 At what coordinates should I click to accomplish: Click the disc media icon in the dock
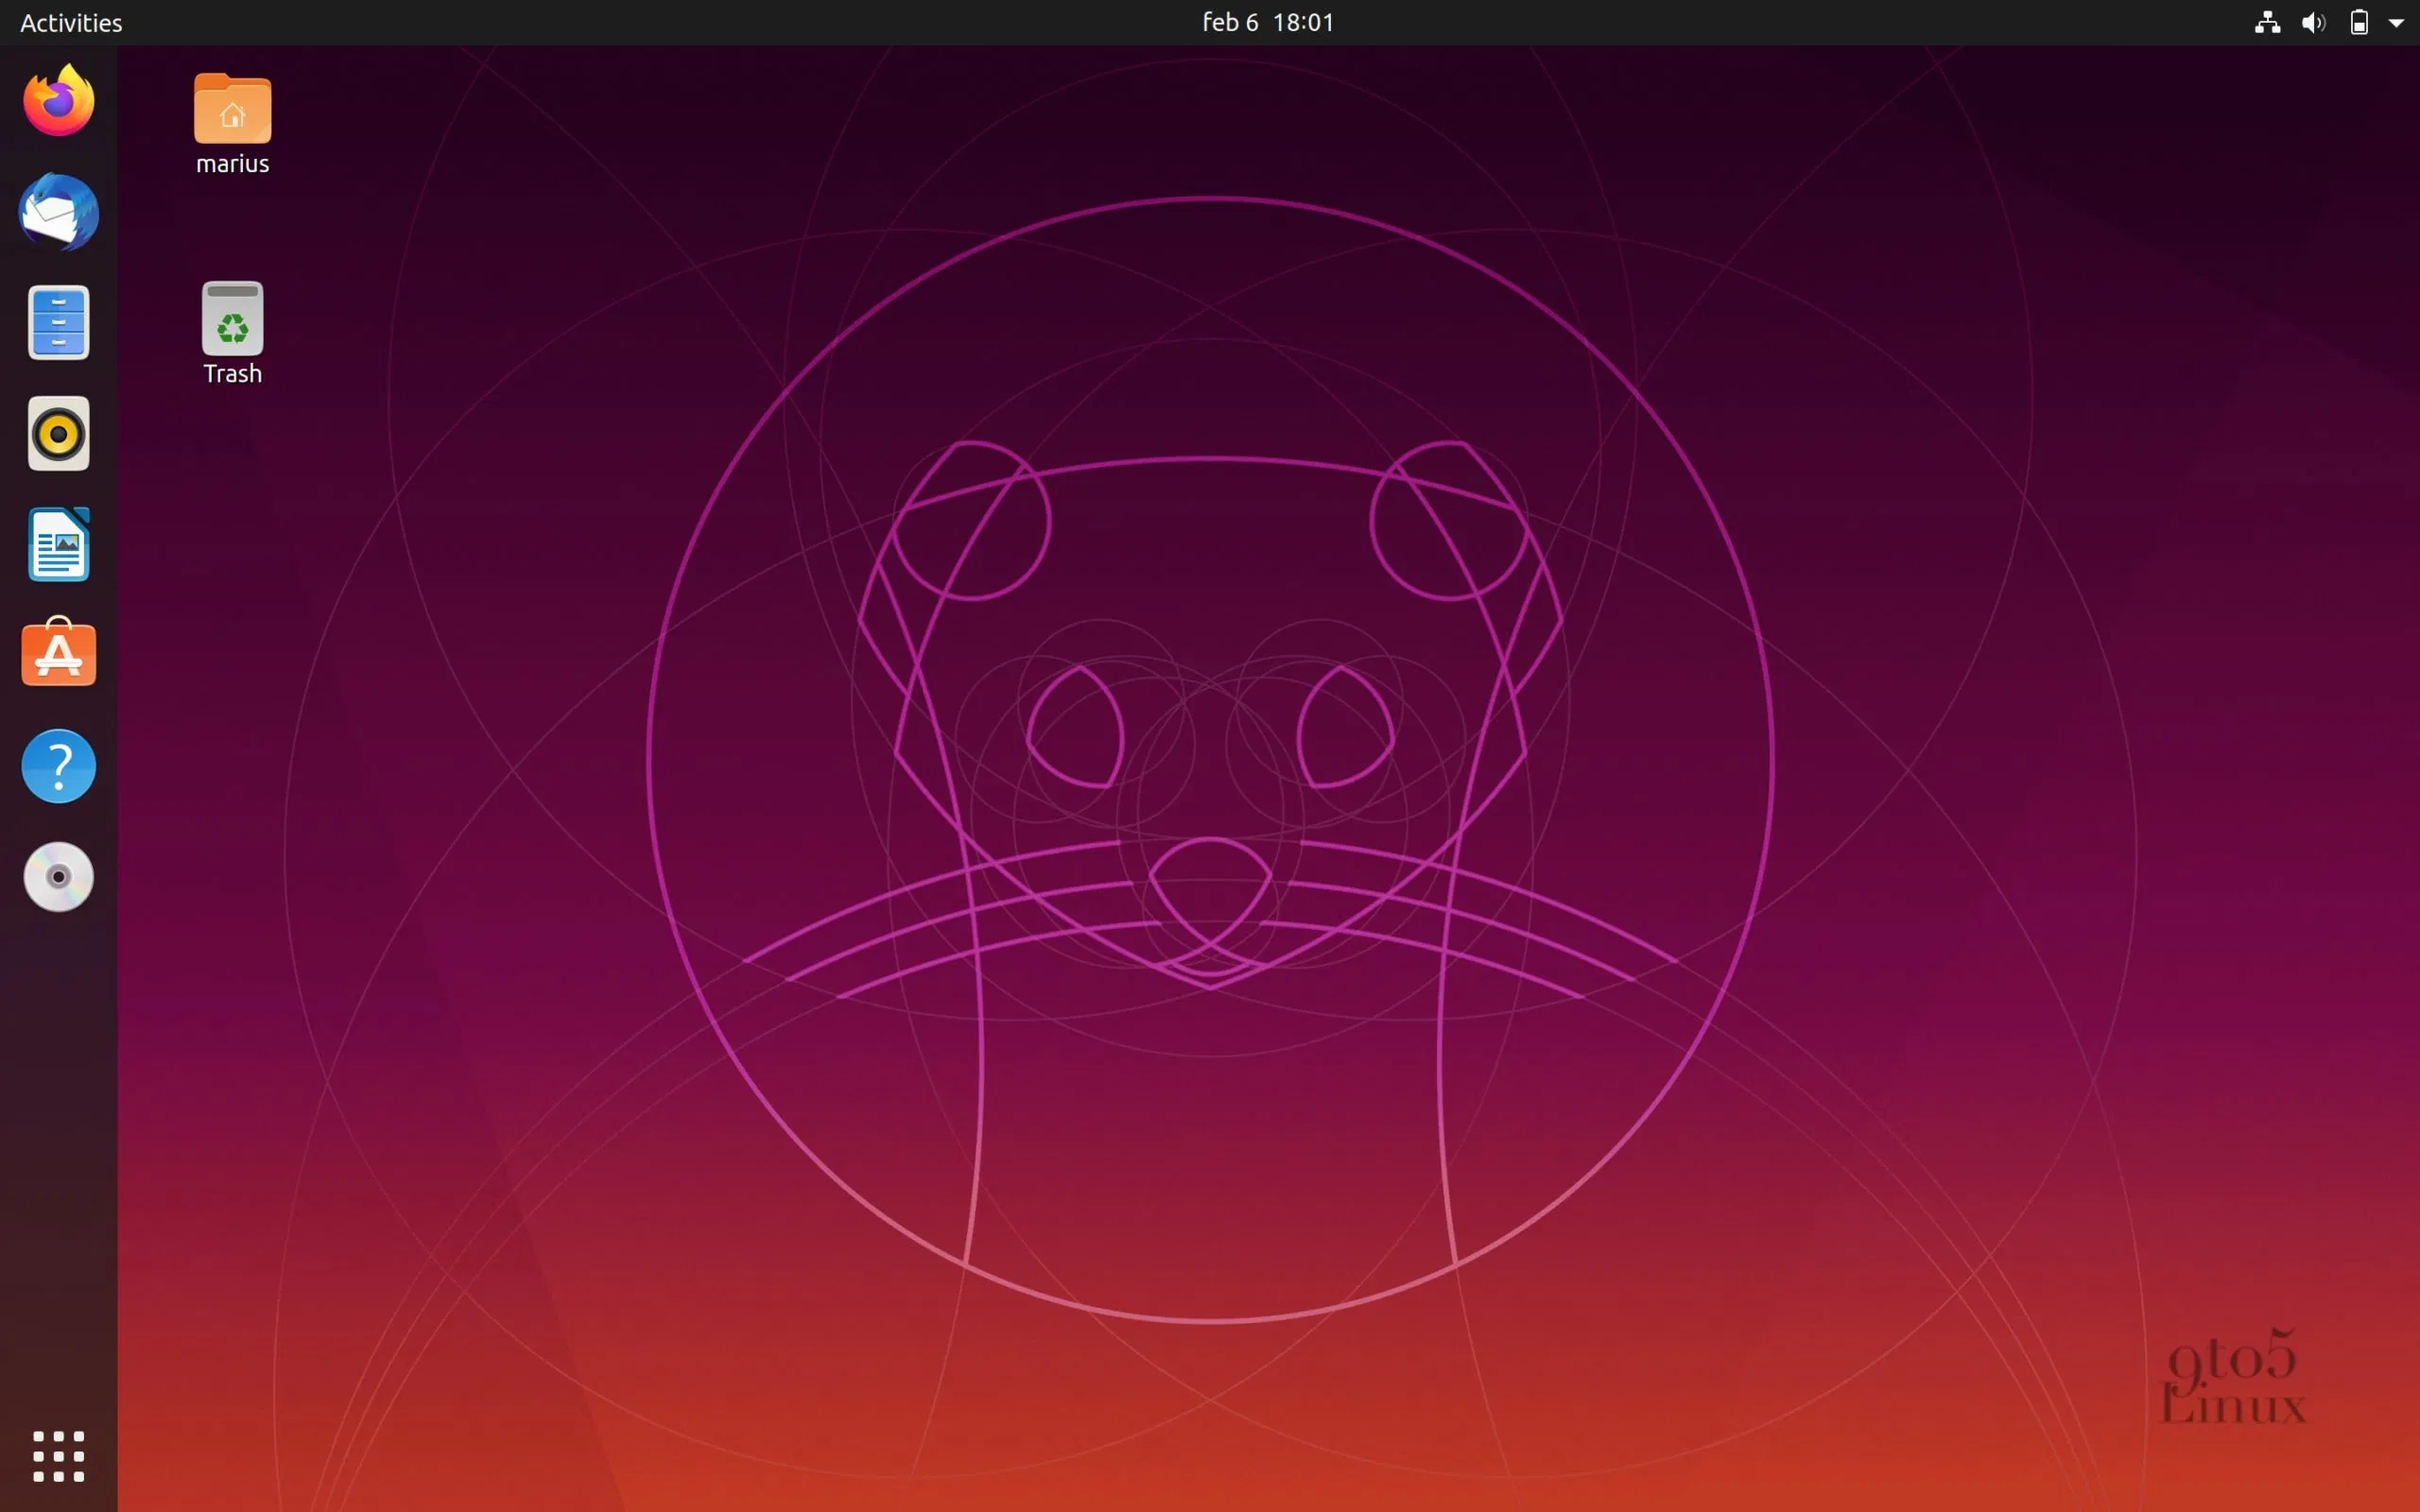[58, 877]
